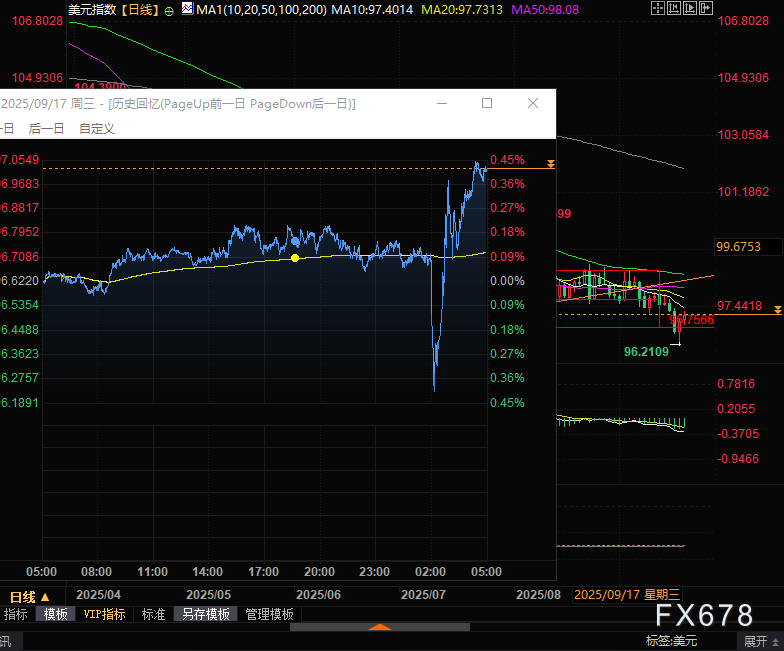Click 自定义 in the popup toolbar
784x651 pixels.
[x=97, y=128]
